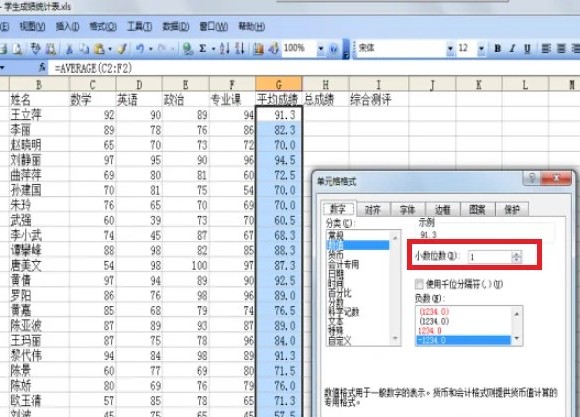Open Excel Help with the question-mark icon
This screenshot has height=417, width=580.
tap(334, 49)
